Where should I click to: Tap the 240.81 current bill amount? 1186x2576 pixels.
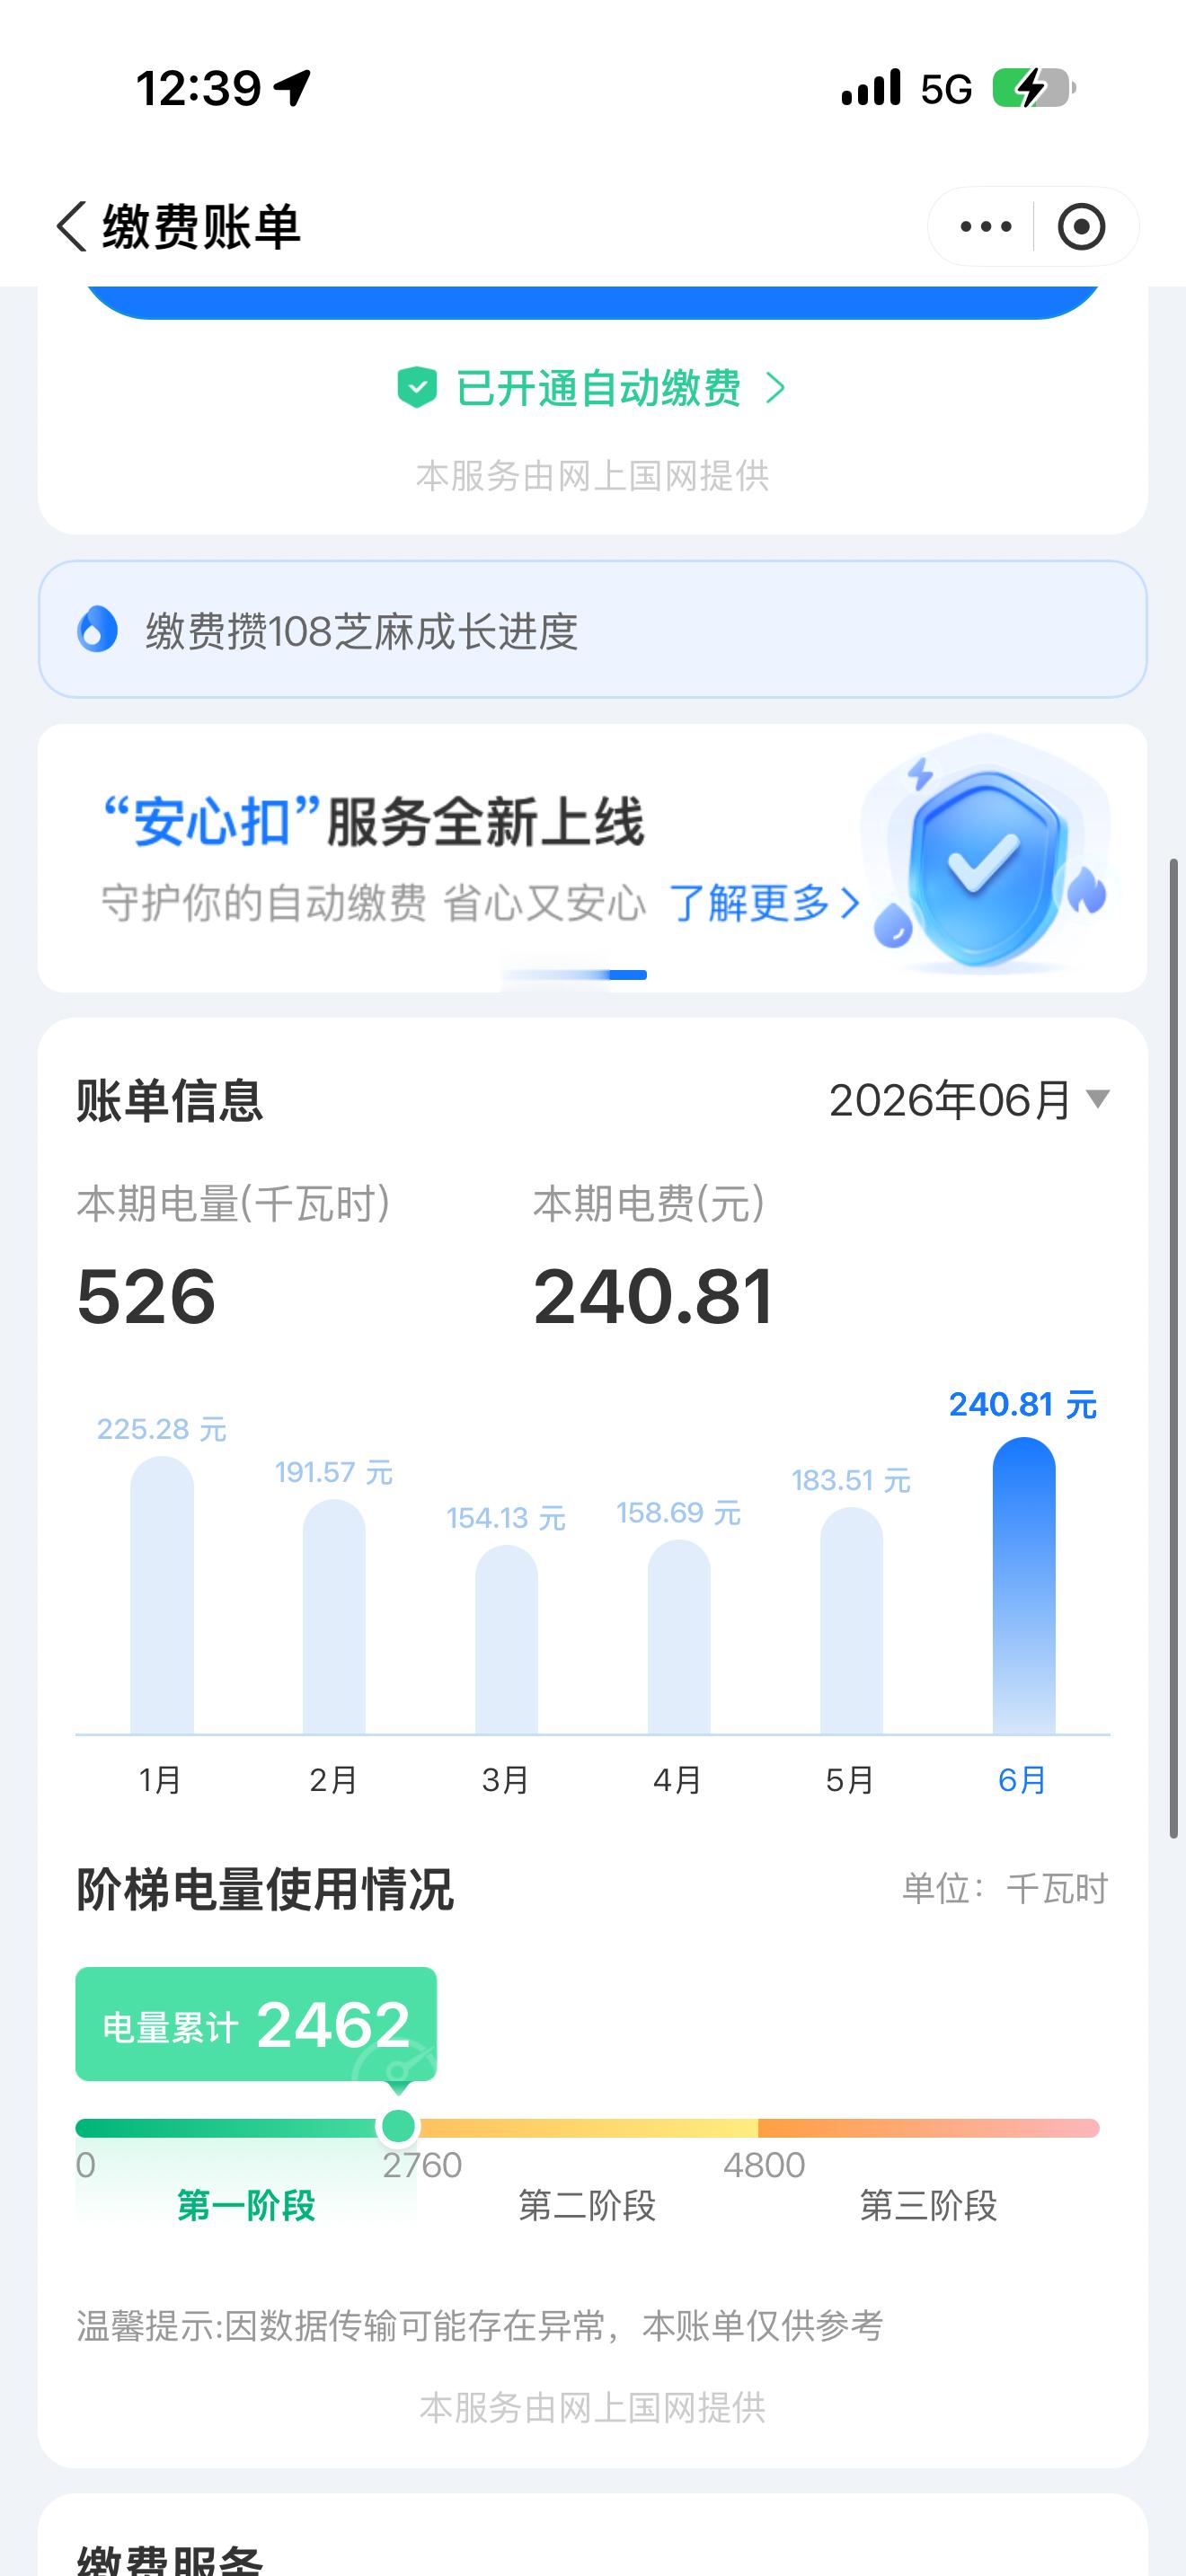pyautogui.click(x=654, y=1297)
